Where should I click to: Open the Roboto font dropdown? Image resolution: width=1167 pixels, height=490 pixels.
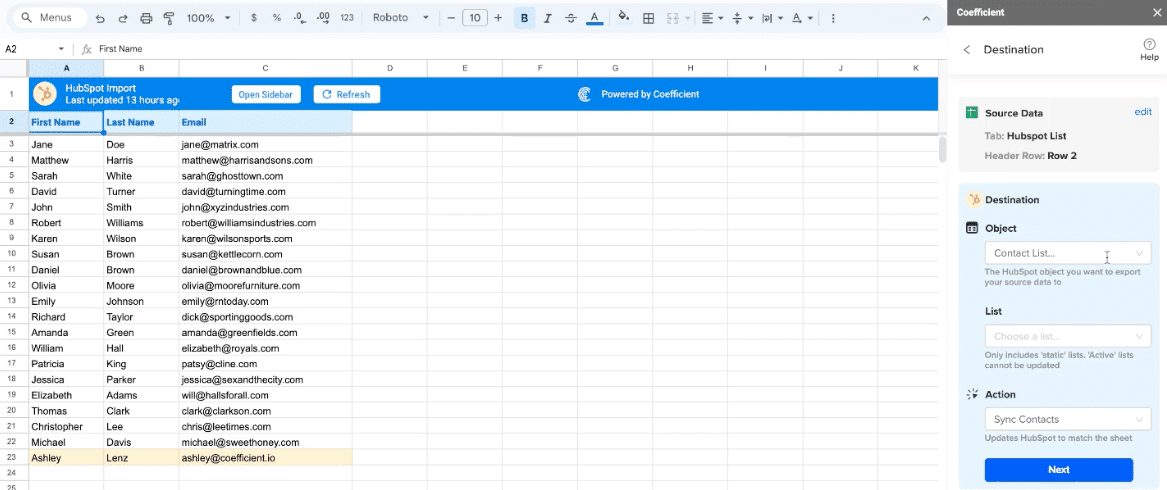pyautogui.click(x=400, y=18)
